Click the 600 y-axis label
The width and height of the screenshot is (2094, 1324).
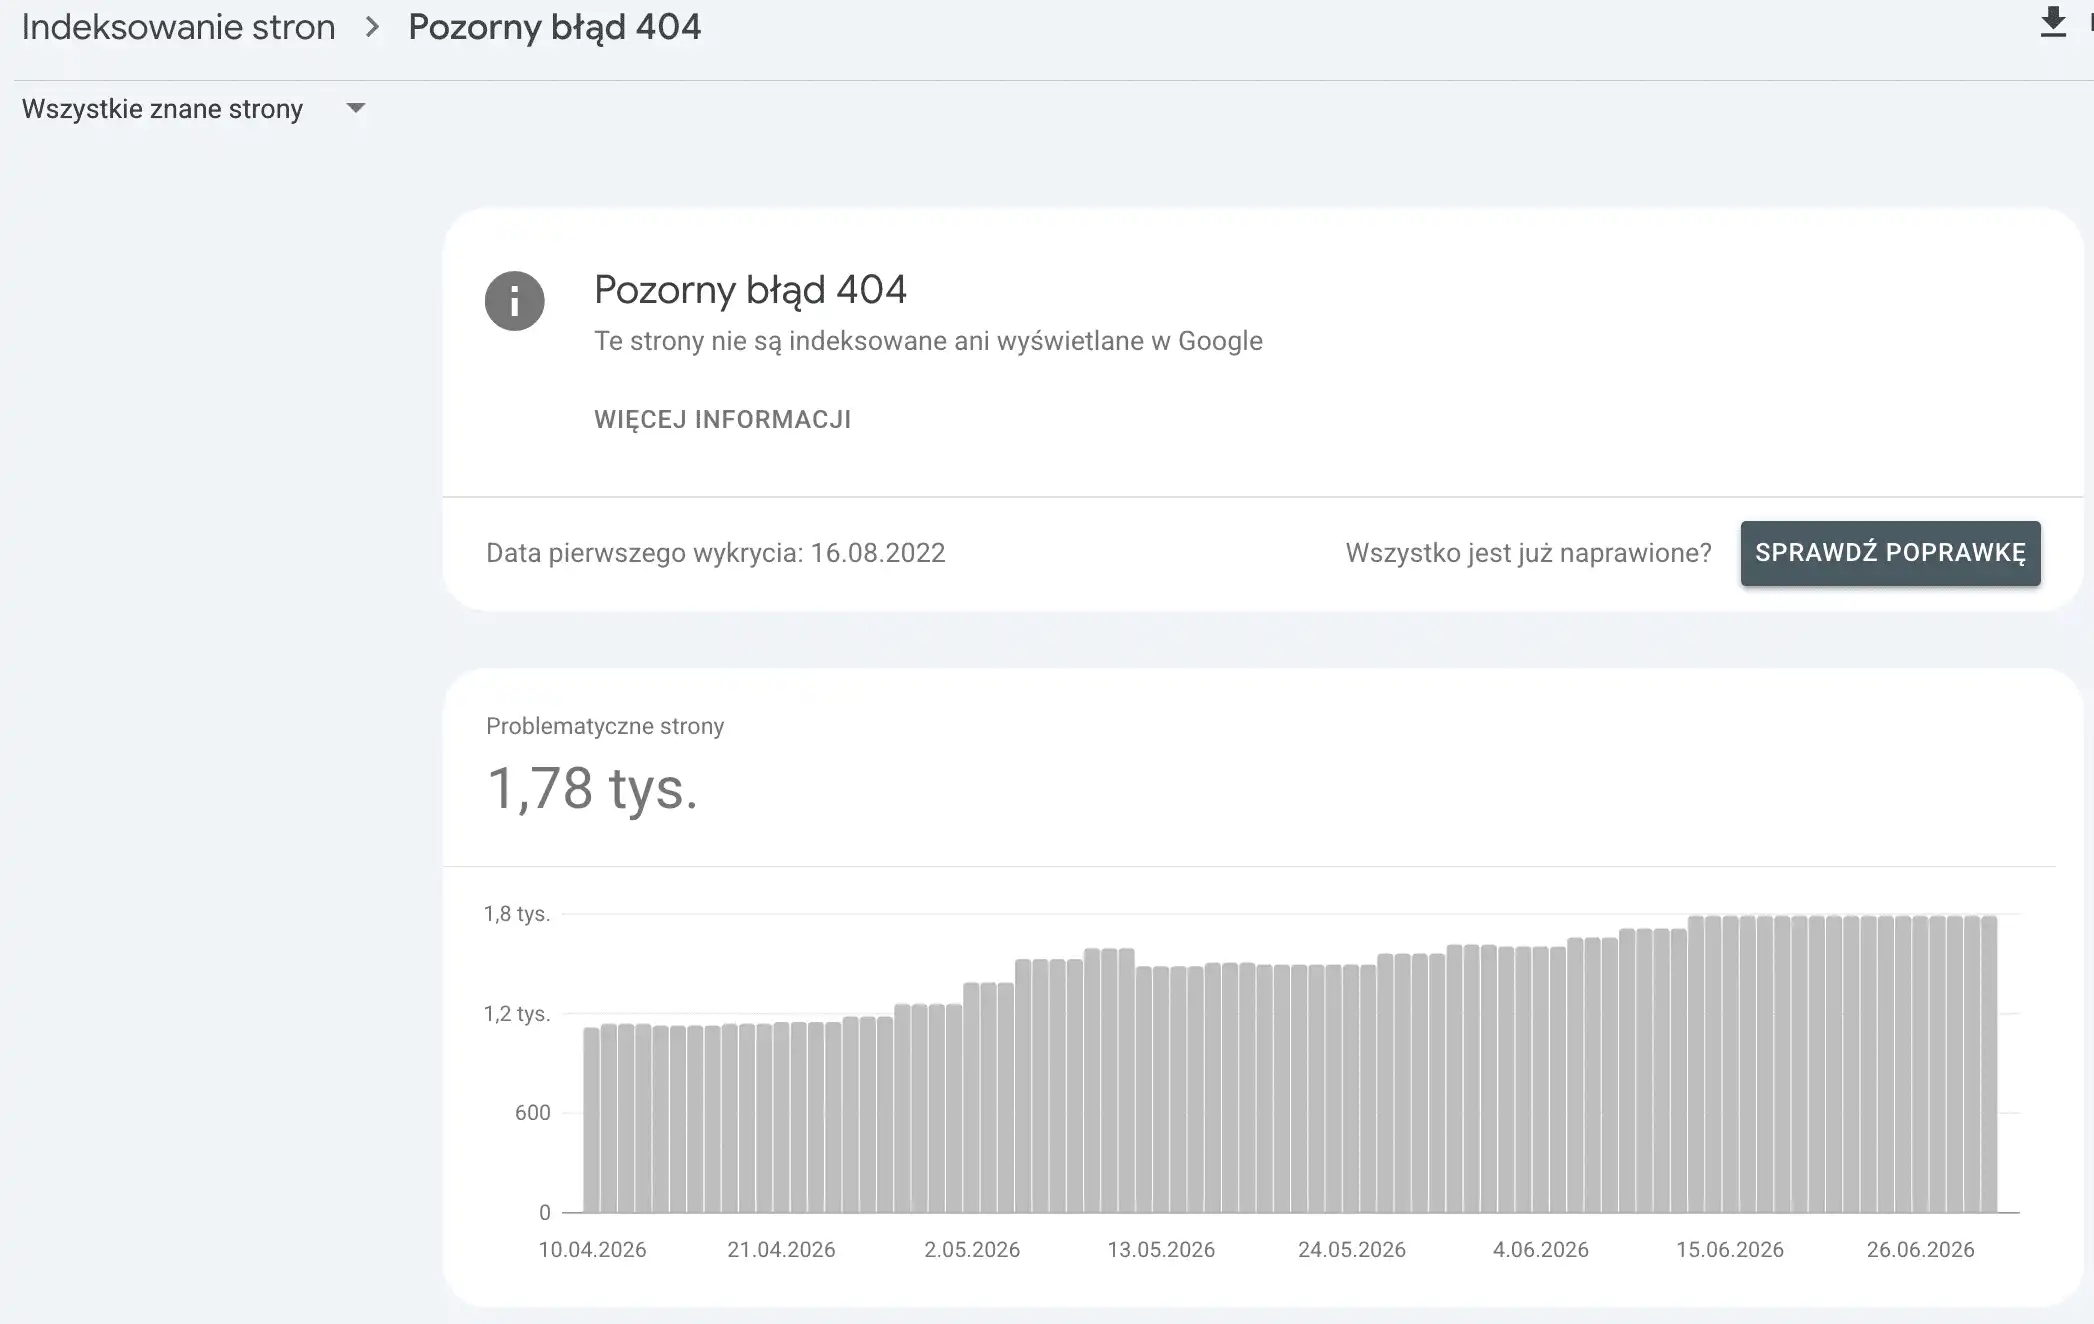[x=532, y=1113]
